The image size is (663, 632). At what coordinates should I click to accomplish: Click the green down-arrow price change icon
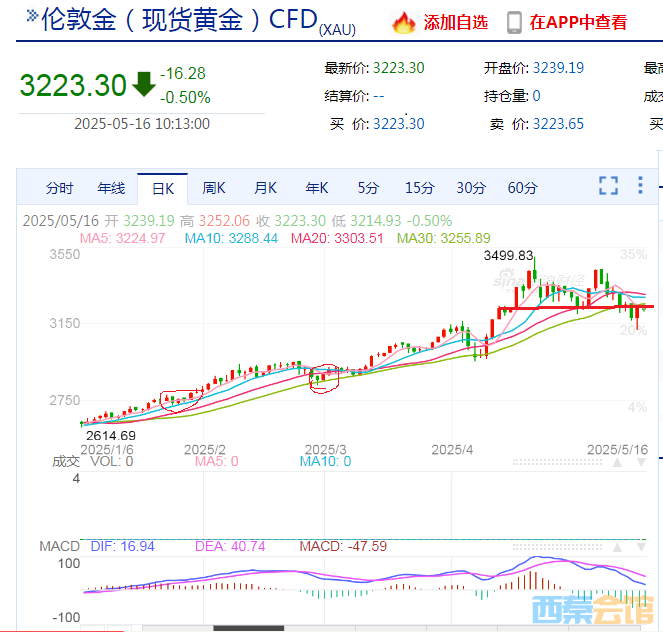pos(144,84)
